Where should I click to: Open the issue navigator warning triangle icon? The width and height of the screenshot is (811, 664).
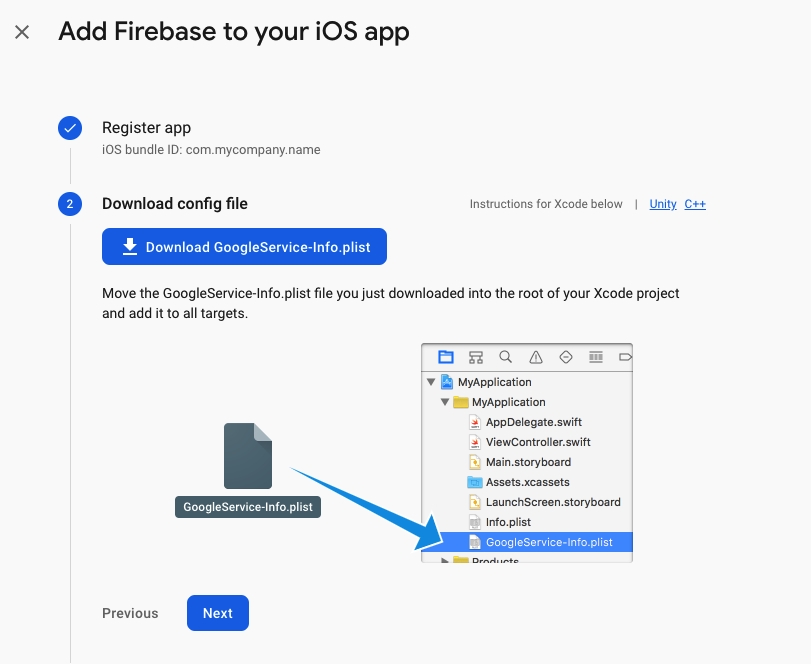click(536, 357)
